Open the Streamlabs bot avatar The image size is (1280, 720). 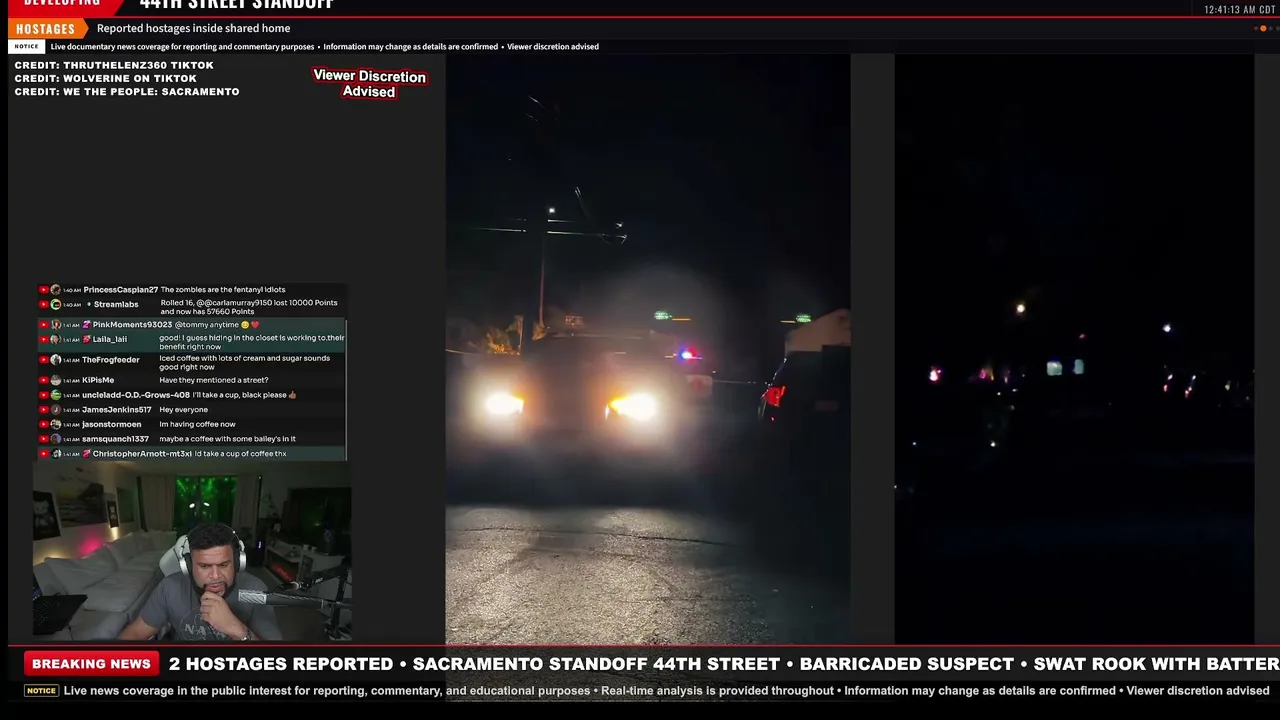point(56,304)
